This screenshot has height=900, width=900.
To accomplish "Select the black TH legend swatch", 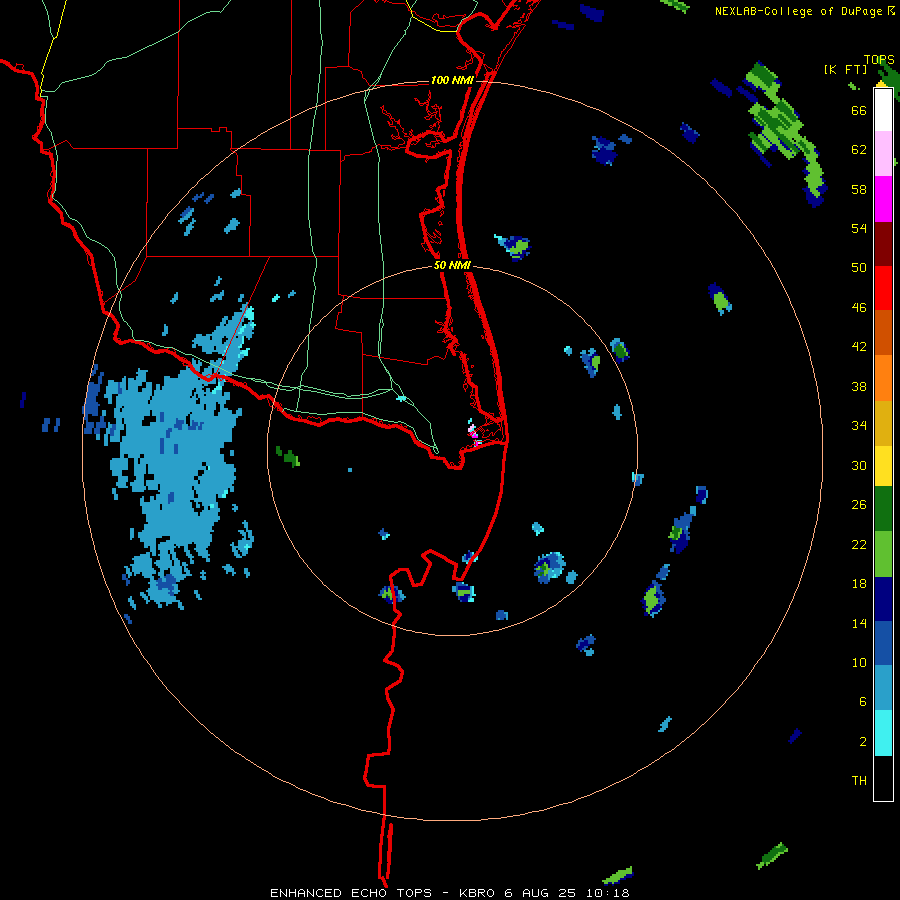I will [883, 778].
